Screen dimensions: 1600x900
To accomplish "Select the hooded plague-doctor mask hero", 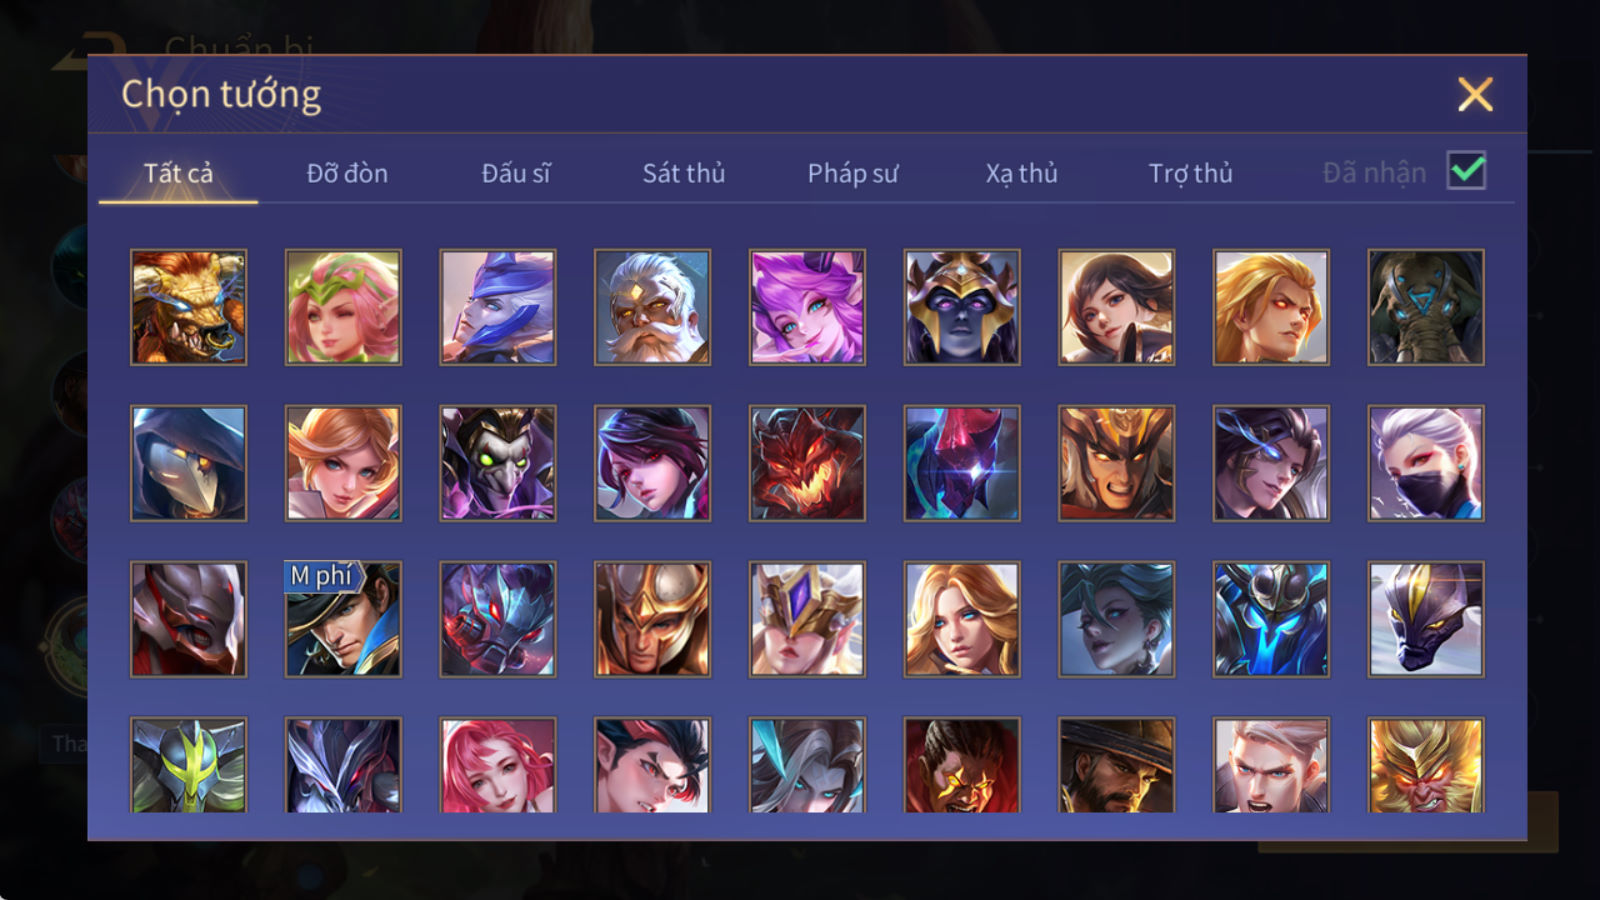I will 188,463.
